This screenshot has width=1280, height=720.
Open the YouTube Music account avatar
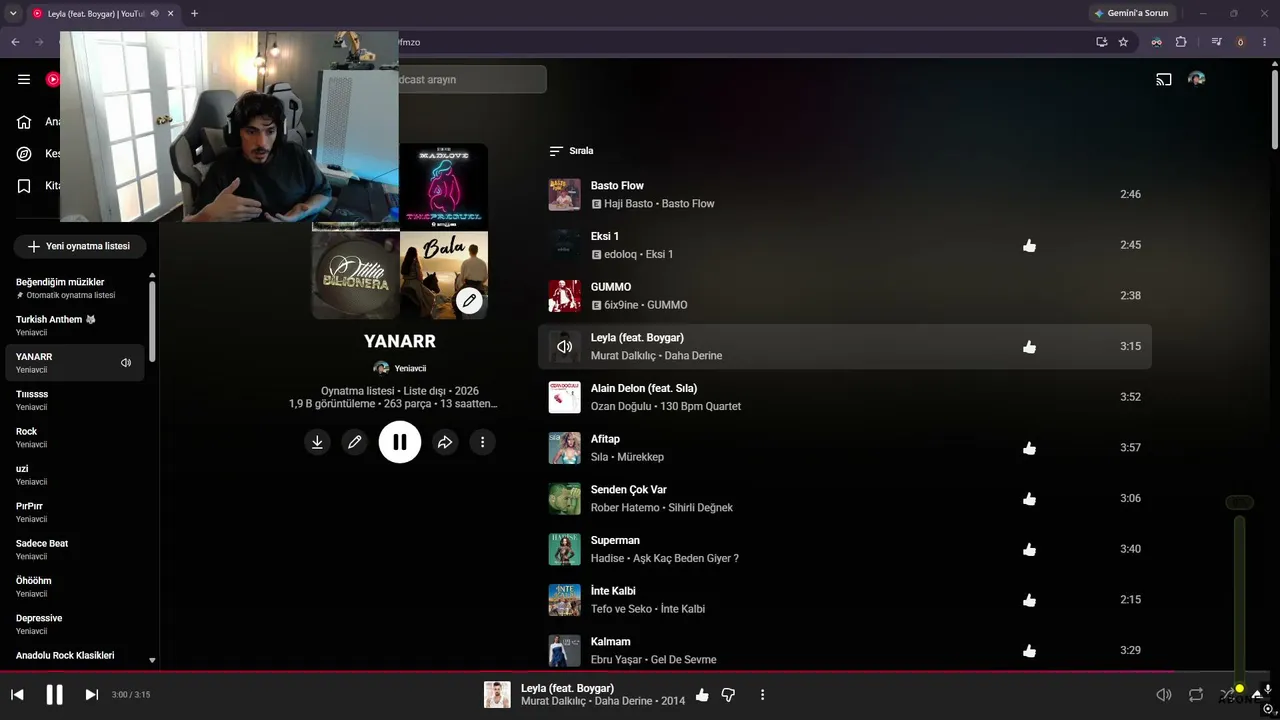point(1196,79)
